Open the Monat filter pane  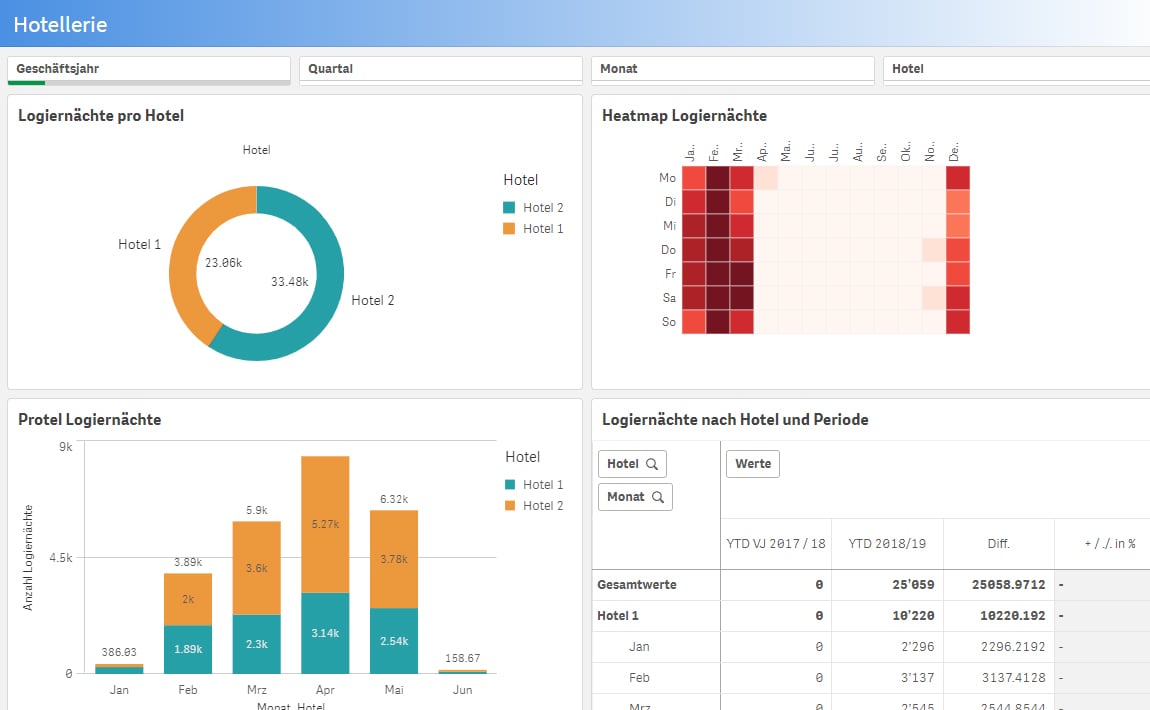[733, 70]
